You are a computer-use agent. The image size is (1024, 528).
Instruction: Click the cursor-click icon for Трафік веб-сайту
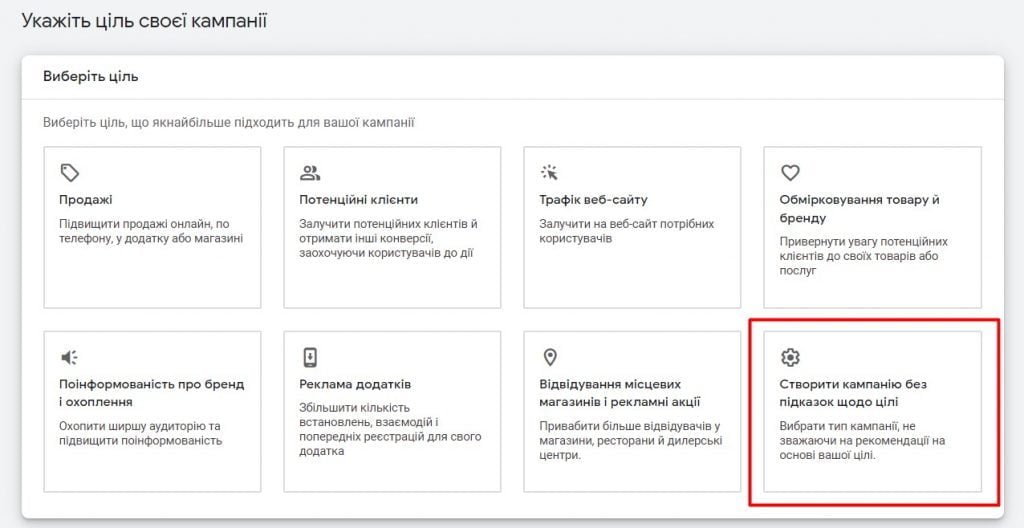click(549, 173)
